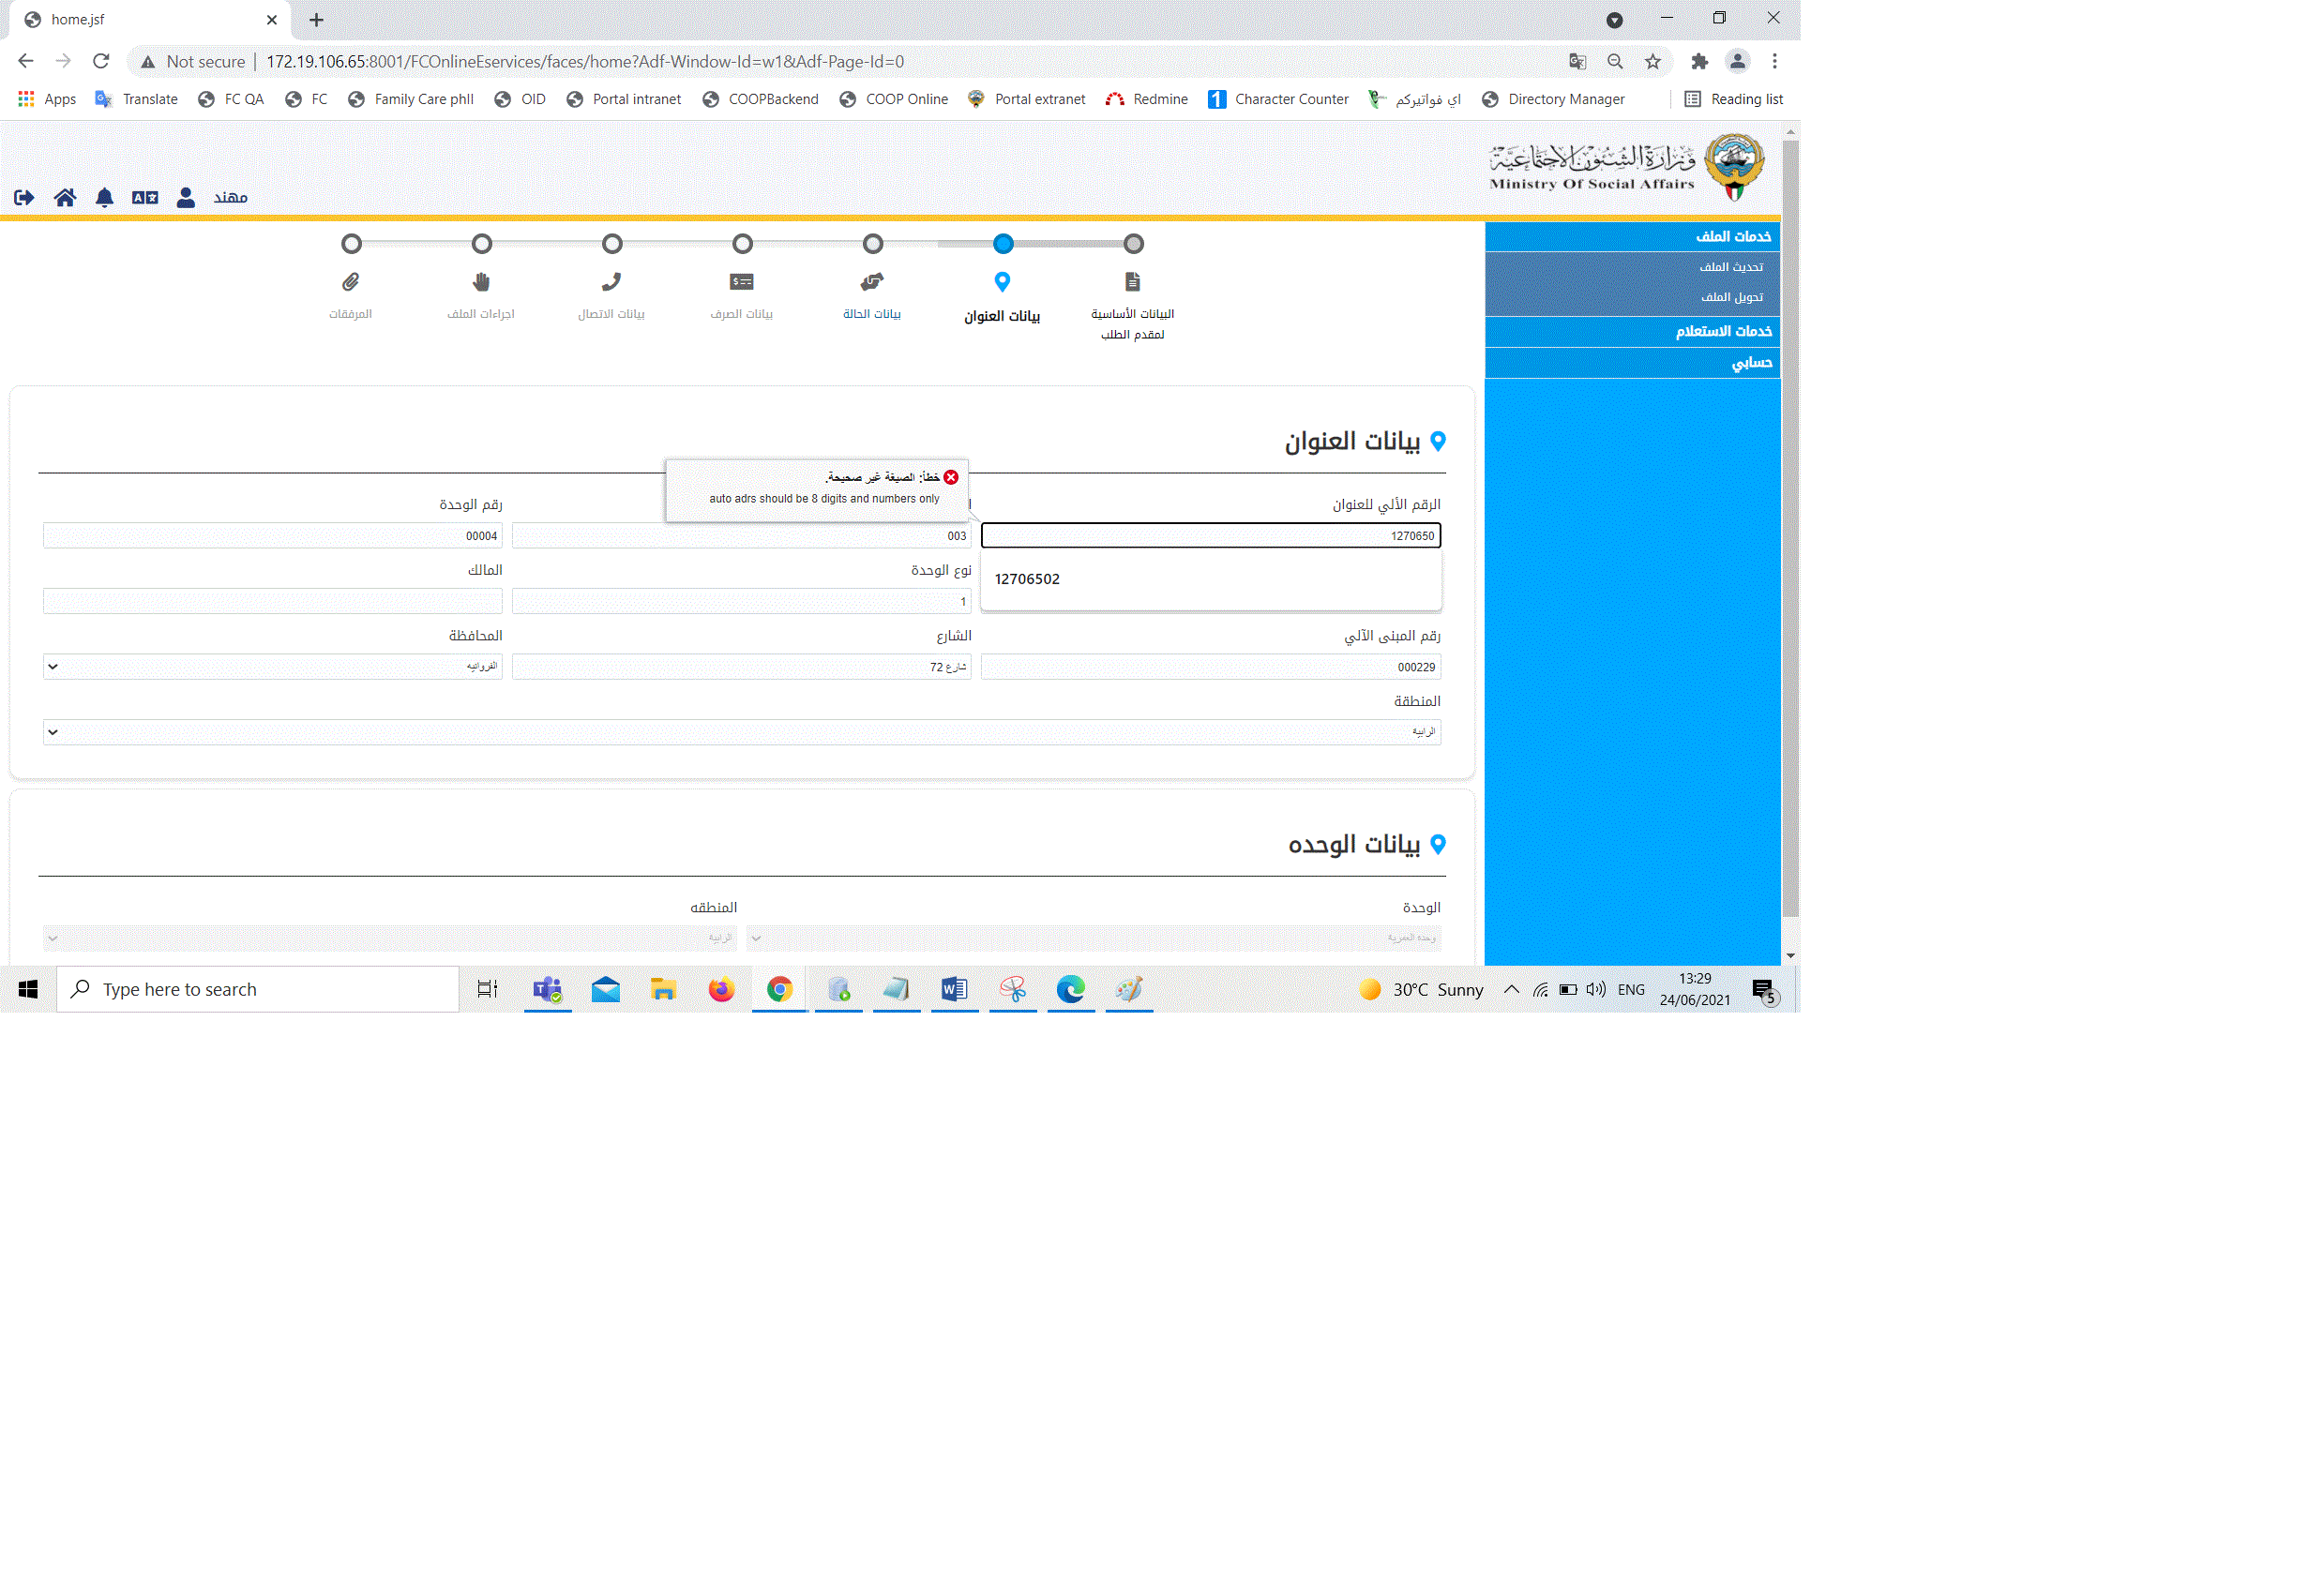Click the hand icon for اجراءات الملف
The height and width of the screenshot is (1577, 2324).
pos(482,282)
